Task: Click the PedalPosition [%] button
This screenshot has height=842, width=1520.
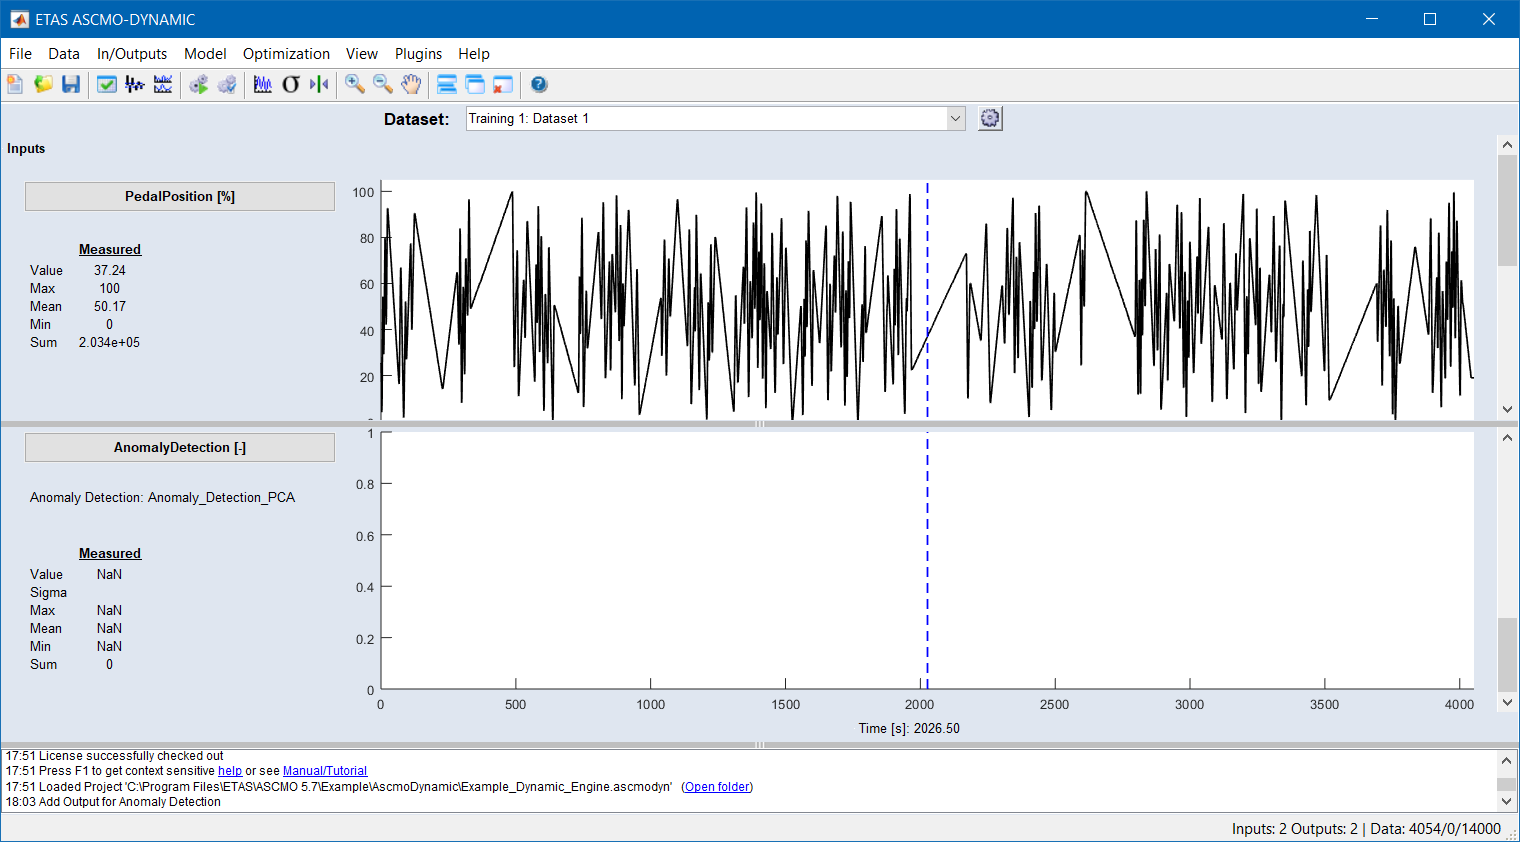Action: click(180, 197)
